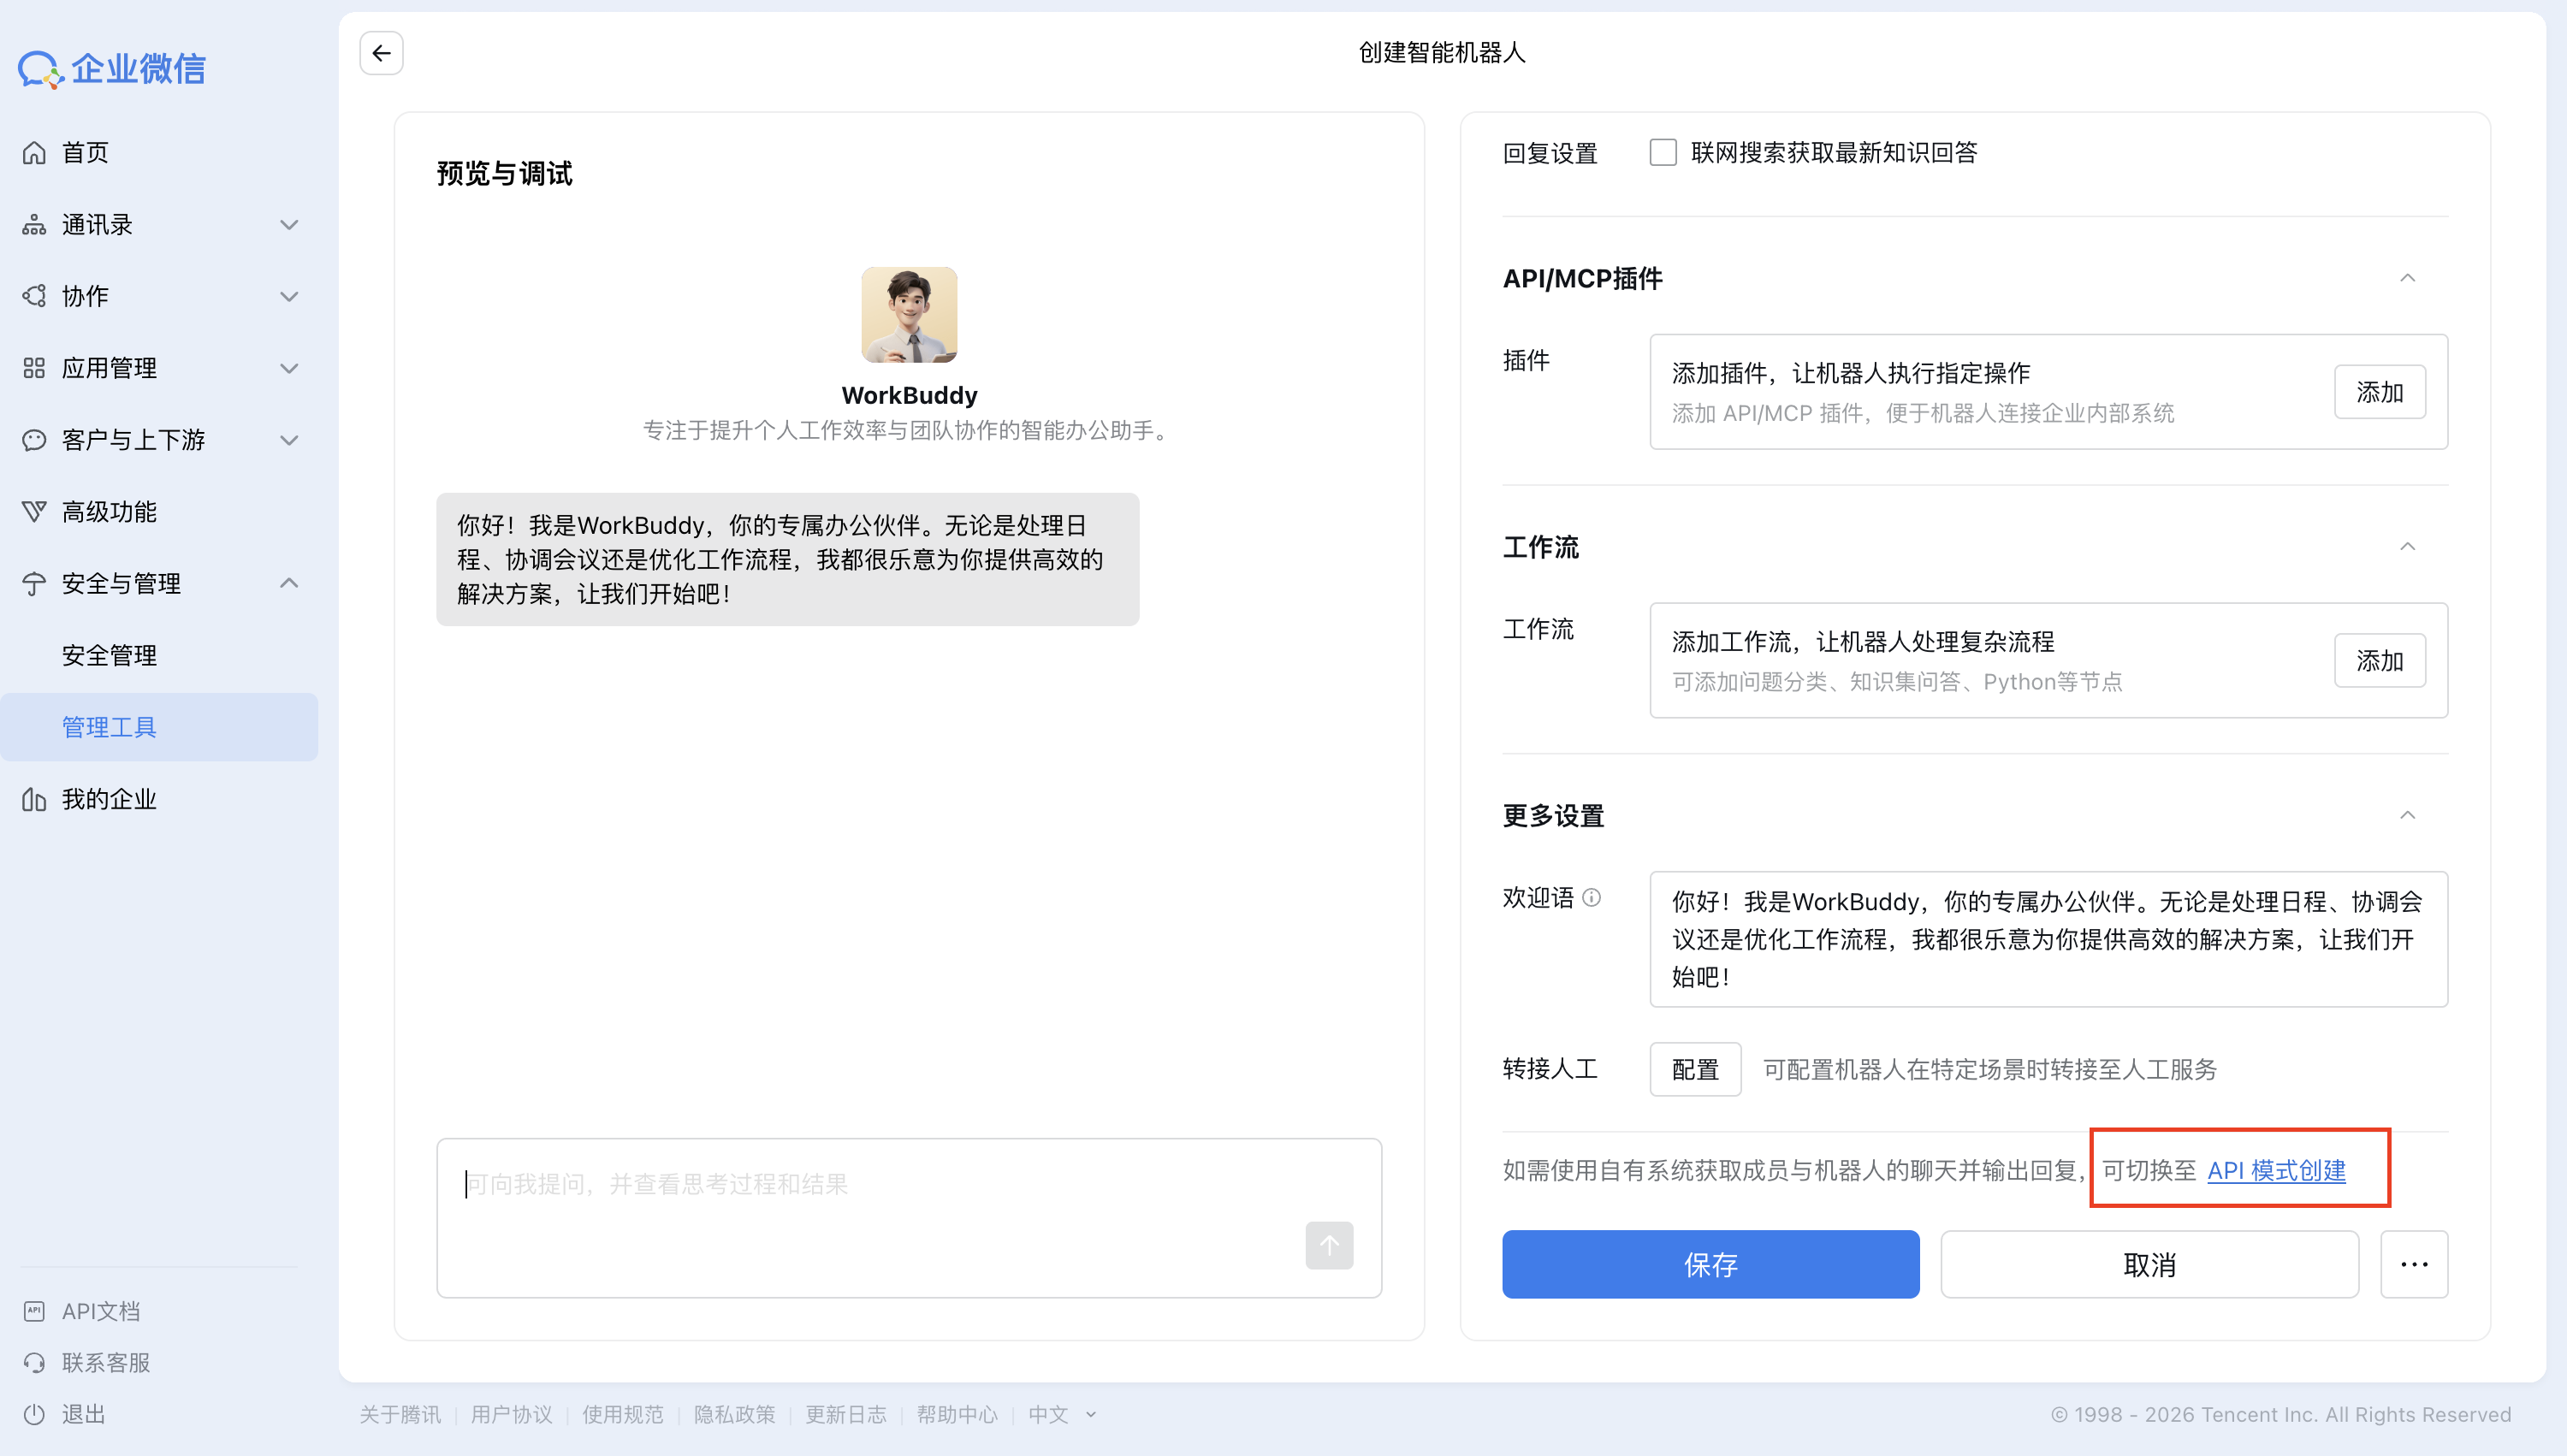Screen dimensions: 2567x1456
Task: Open the API 模式创建 link
Action: click(x=2278, y=1171)
